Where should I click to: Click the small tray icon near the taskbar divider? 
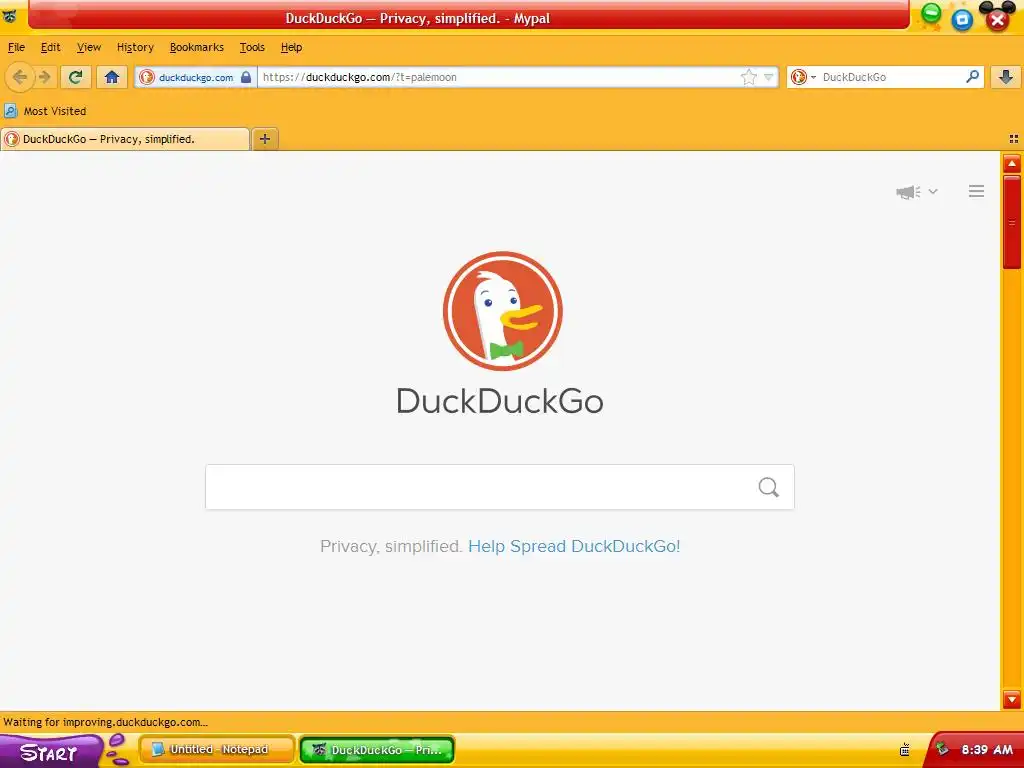(x=904, y=750)
